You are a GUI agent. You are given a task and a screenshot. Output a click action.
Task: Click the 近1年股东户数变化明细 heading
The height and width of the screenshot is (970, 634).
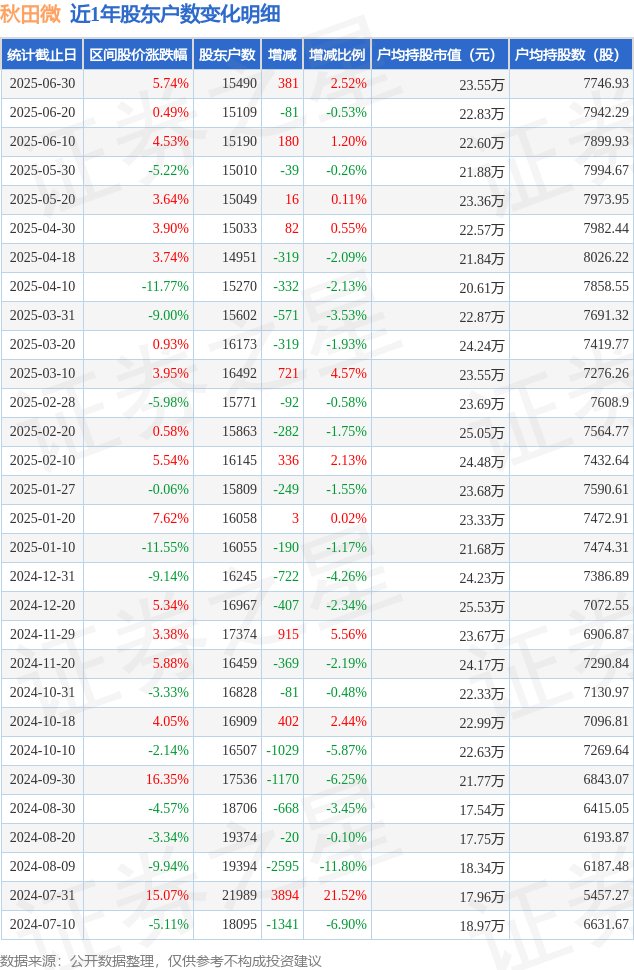[x=175, y=14]
